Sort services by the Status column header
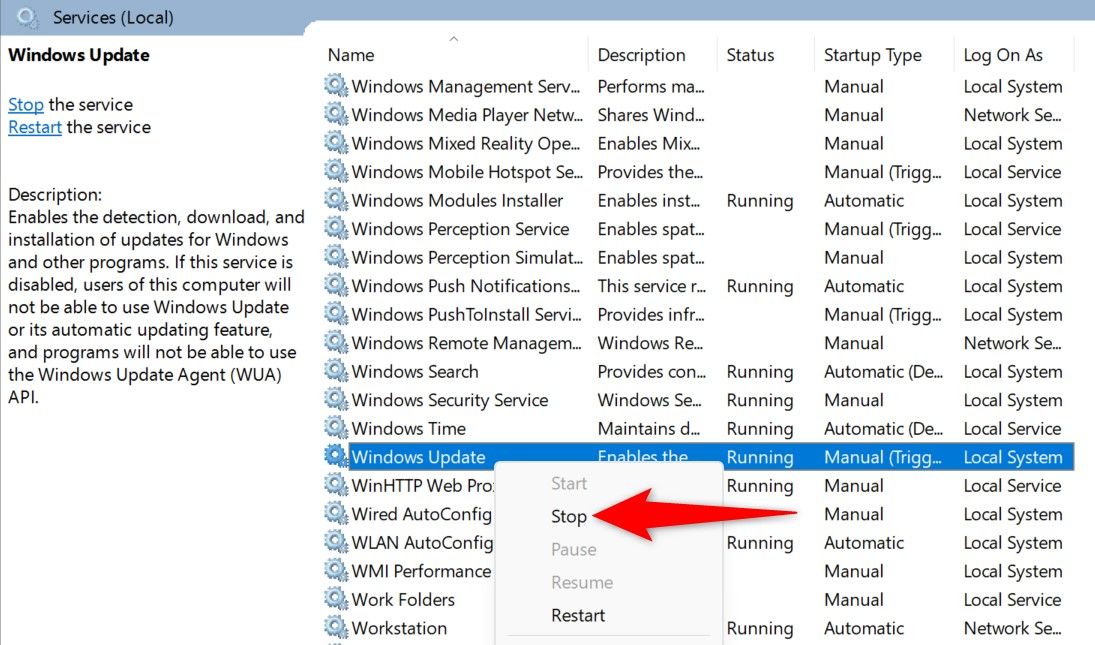This screenshot has height=645, width=1095. [750, 54]
